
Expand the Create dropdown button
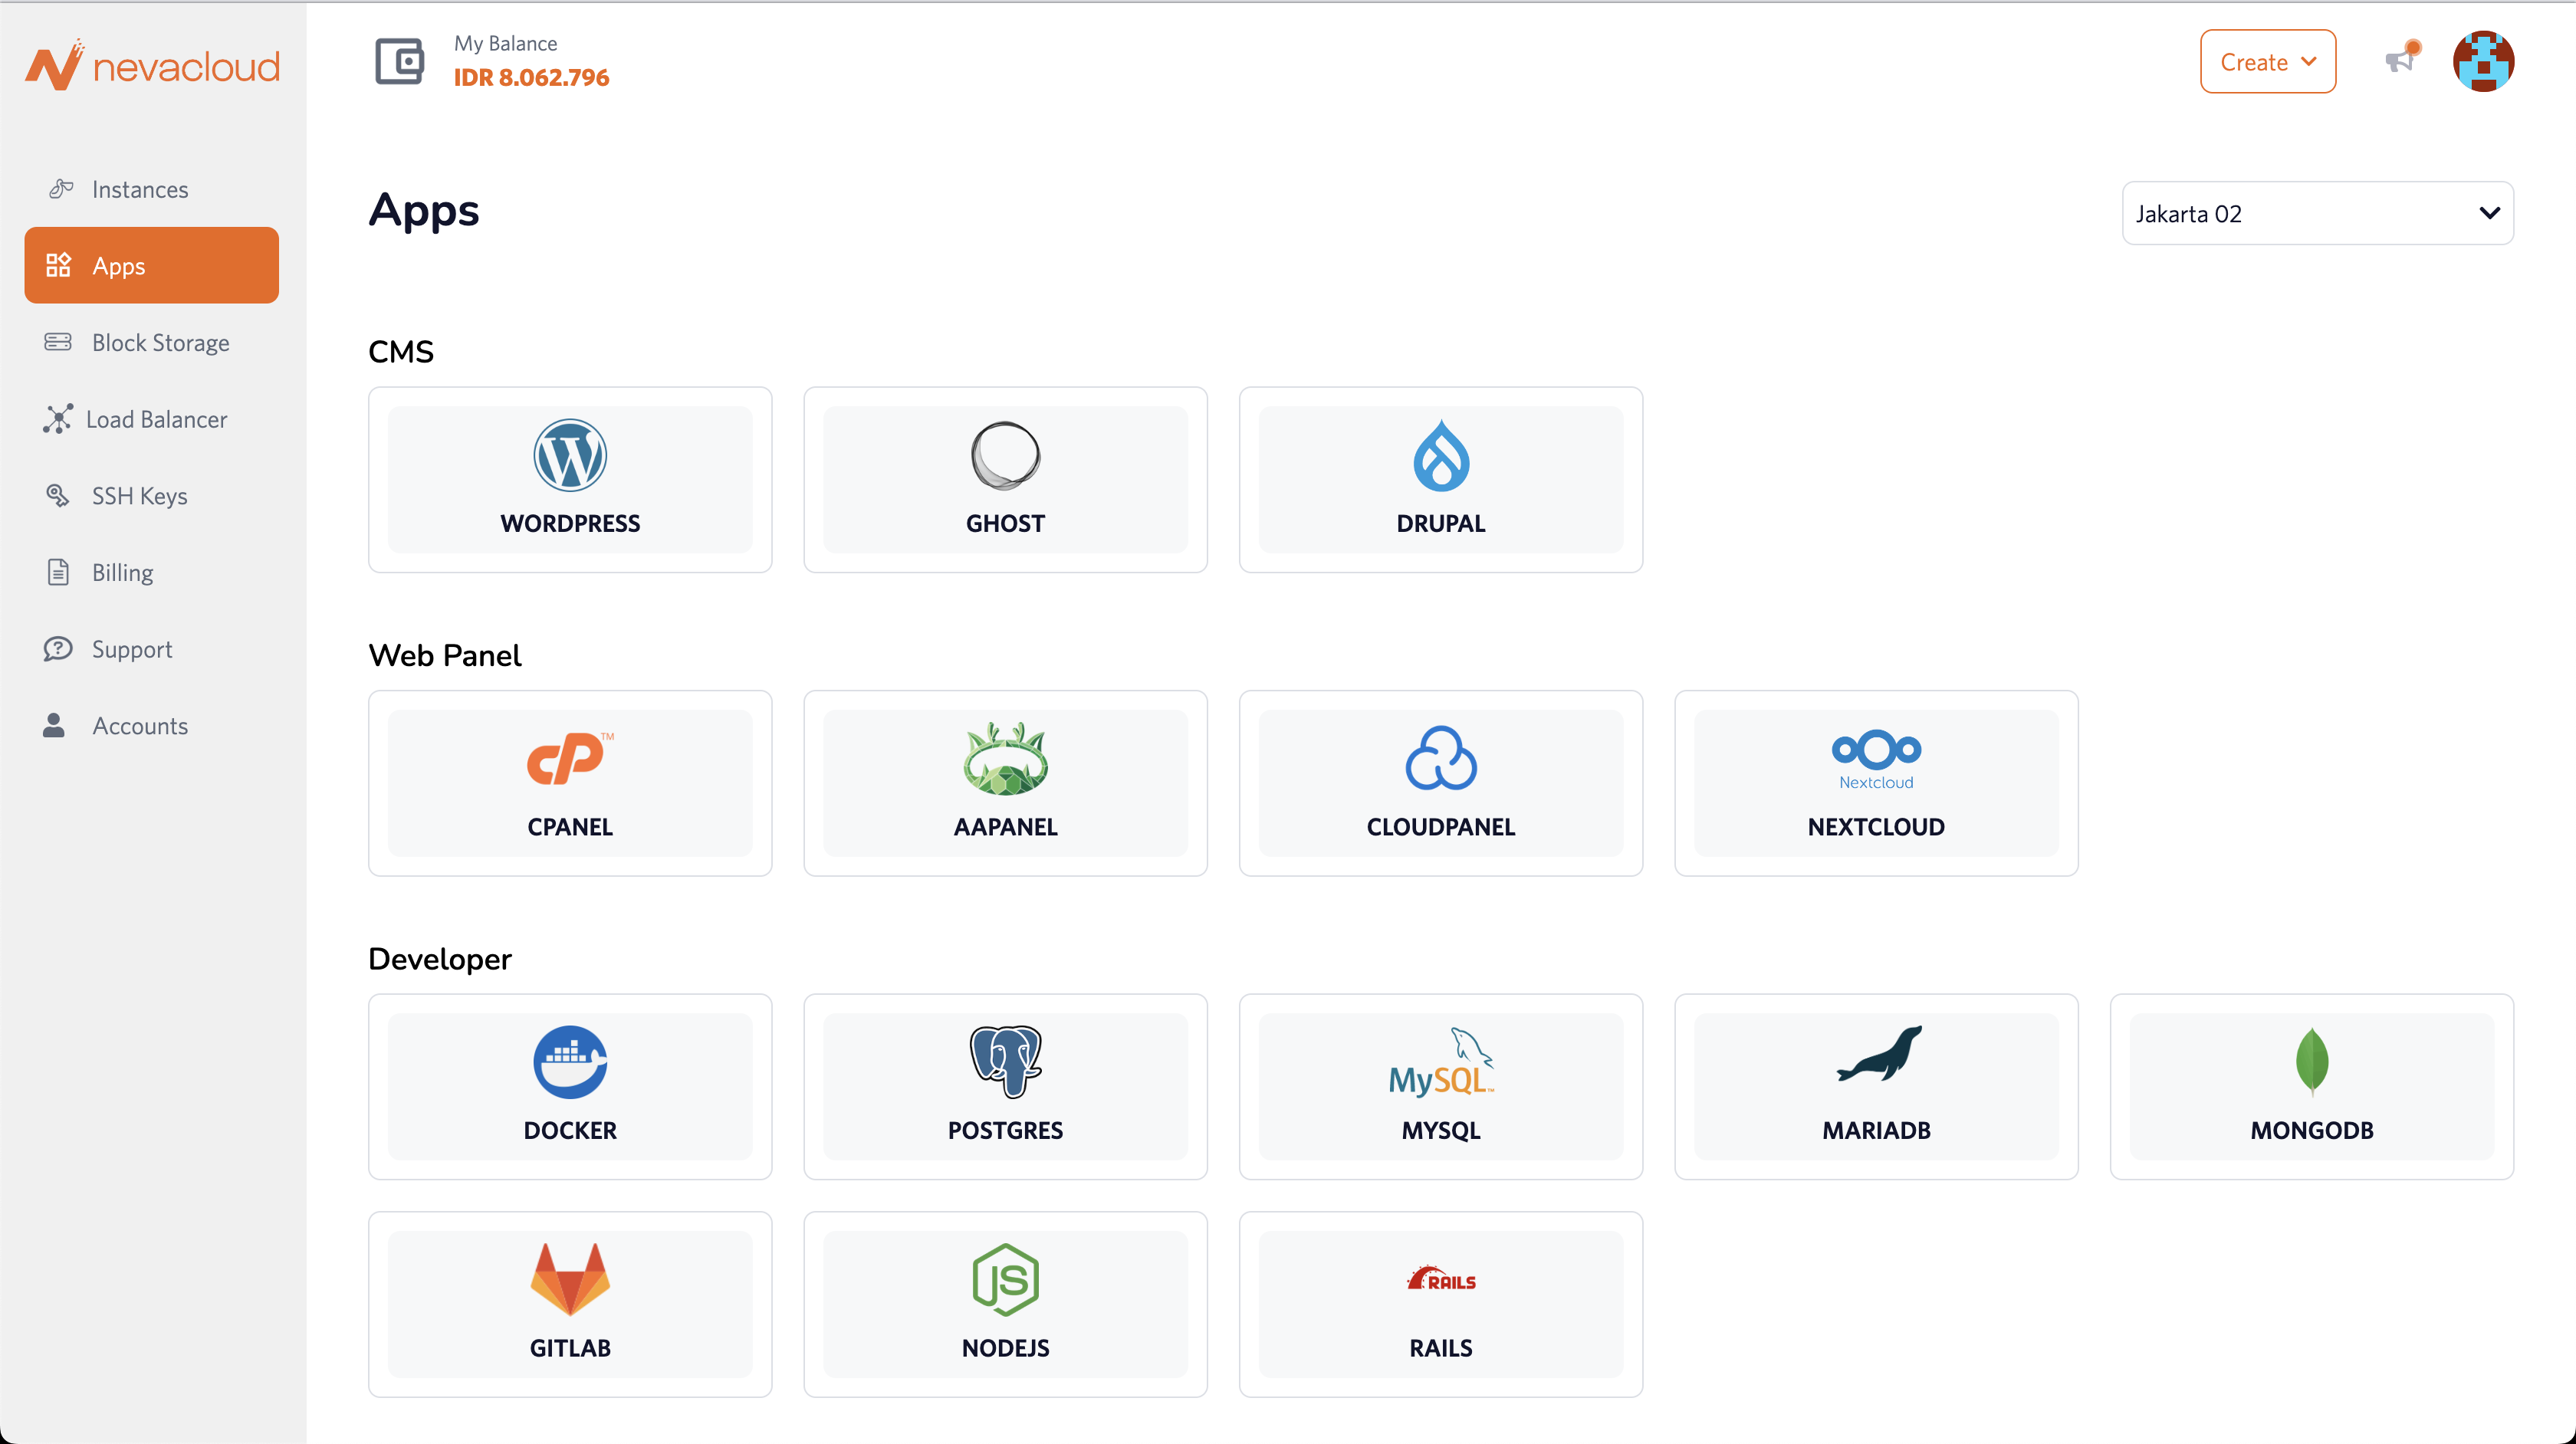[2267, 62]
